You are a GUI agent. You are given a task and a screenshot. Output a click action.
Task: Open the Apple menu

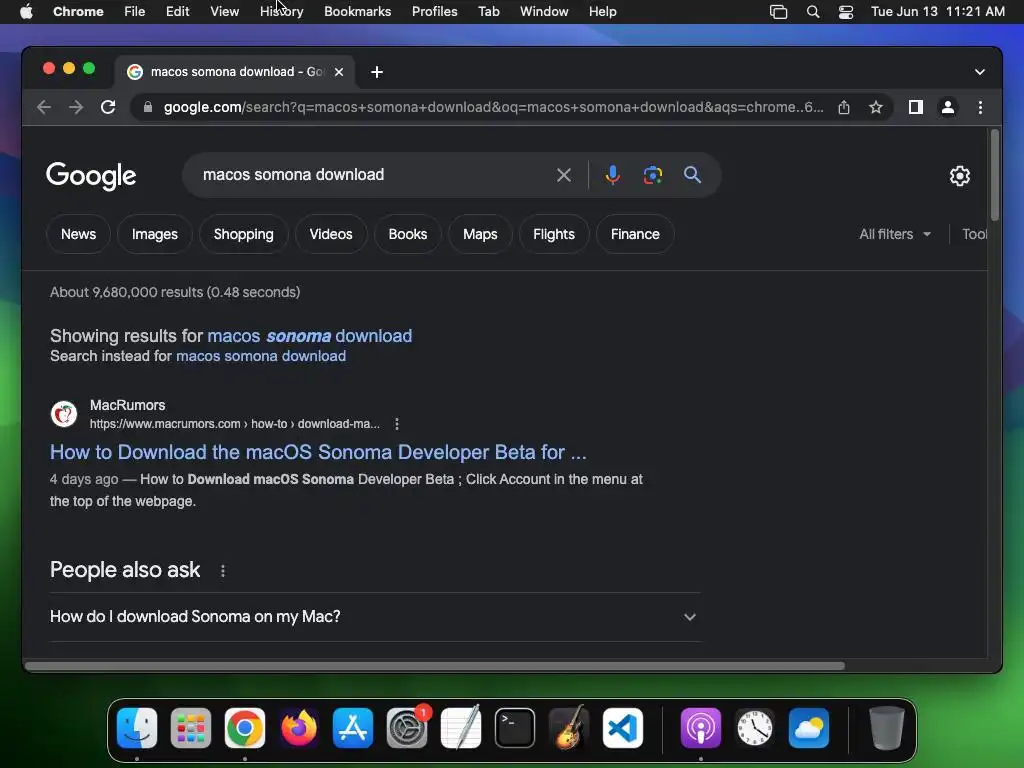[x=26, y=12]
